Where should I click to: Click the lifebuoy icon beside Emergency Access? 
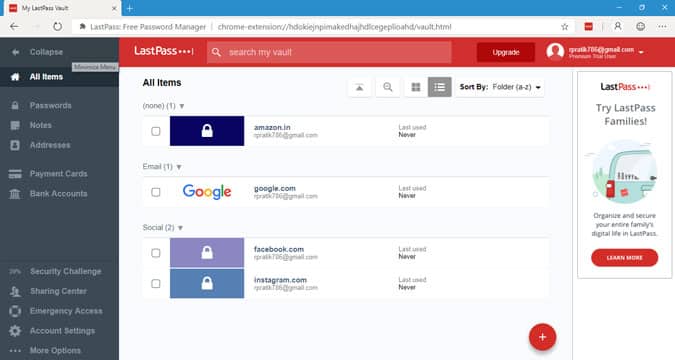coord(15,311)
